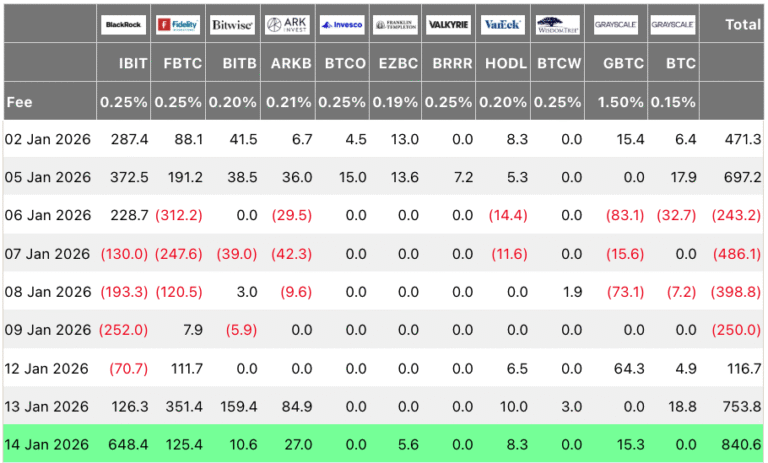Click the 02 Jan 2026 row date

click(47, 139)
